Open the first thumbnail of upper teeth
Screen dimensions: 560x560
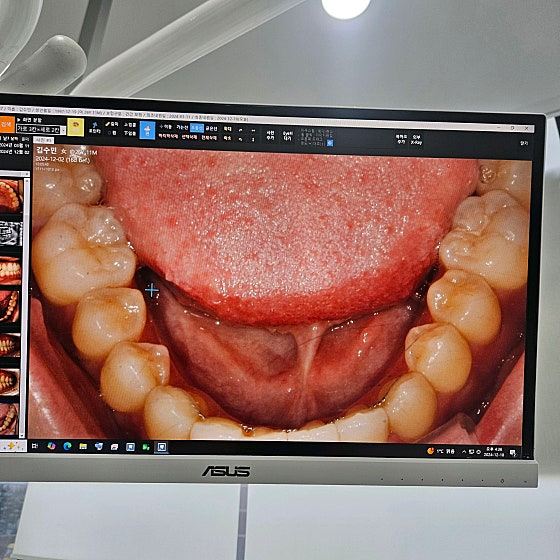10,196
